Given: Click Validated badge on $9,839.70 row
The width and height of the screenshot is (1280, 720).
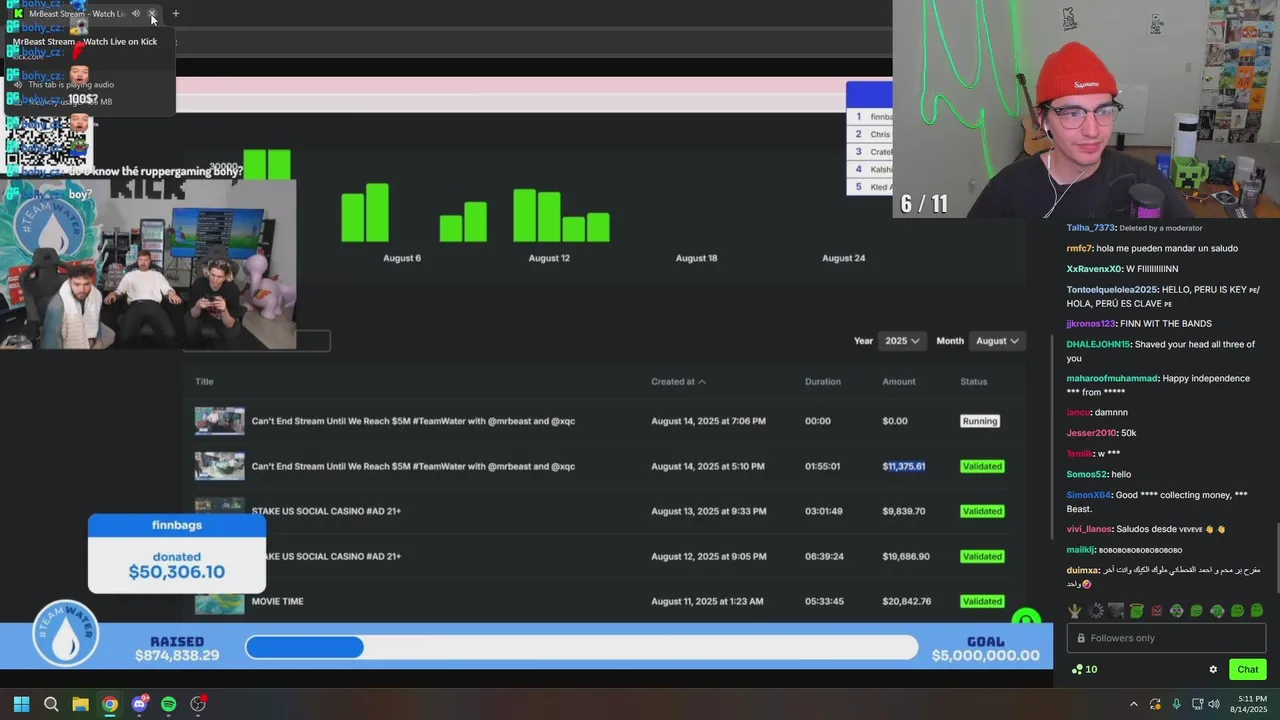Looking at the screenshot, I should point(982,511).
